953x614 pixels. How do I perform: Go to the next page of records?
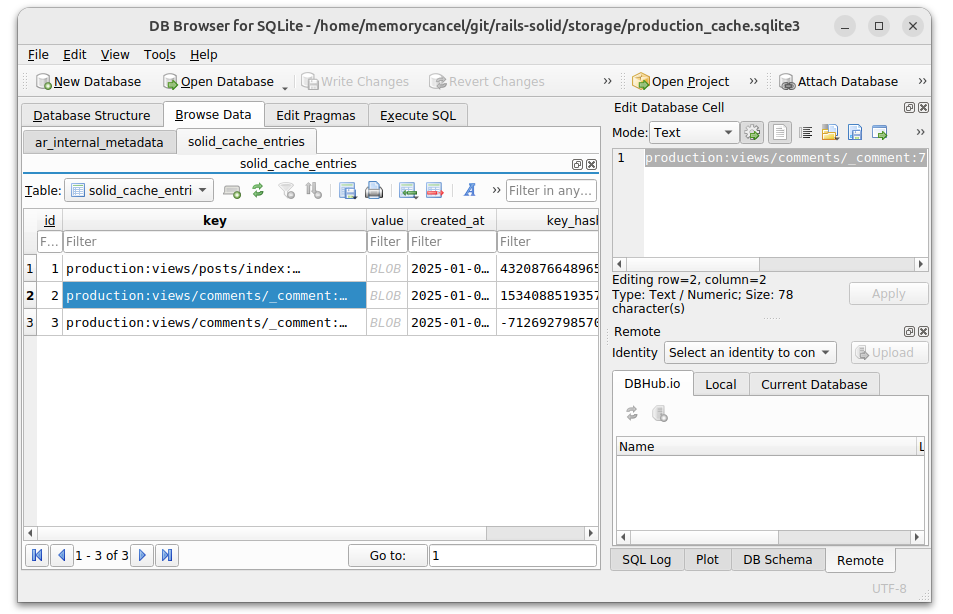click(142, 555)
